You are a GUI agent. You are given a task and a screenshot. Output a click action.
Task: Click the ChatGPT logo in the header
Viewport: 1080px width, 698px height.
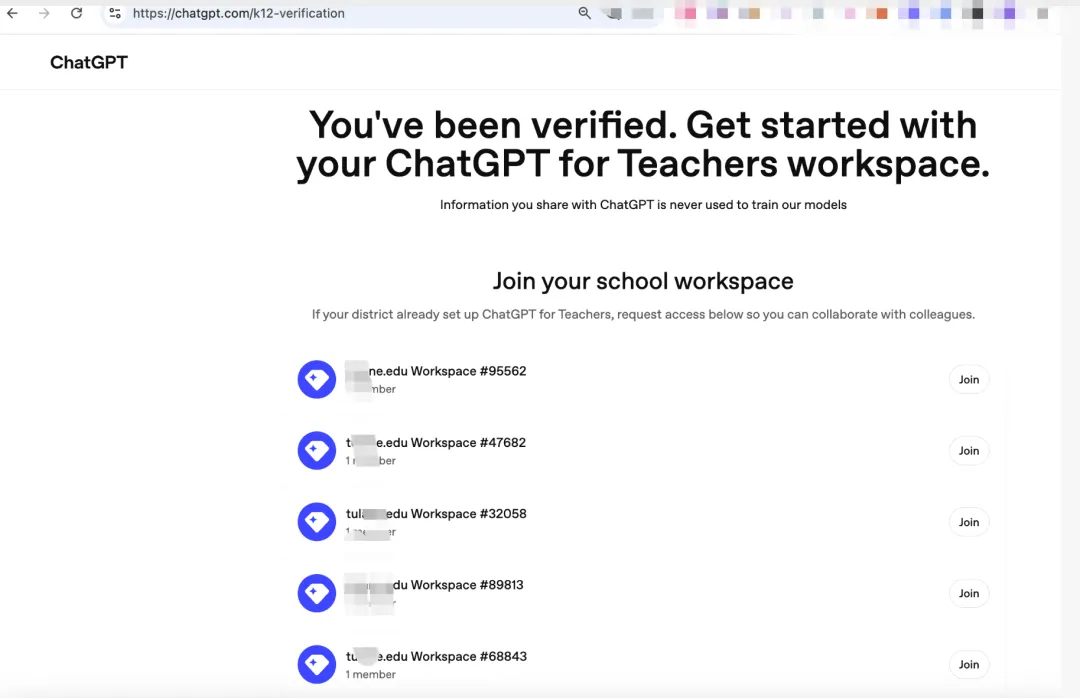(89, 63)
